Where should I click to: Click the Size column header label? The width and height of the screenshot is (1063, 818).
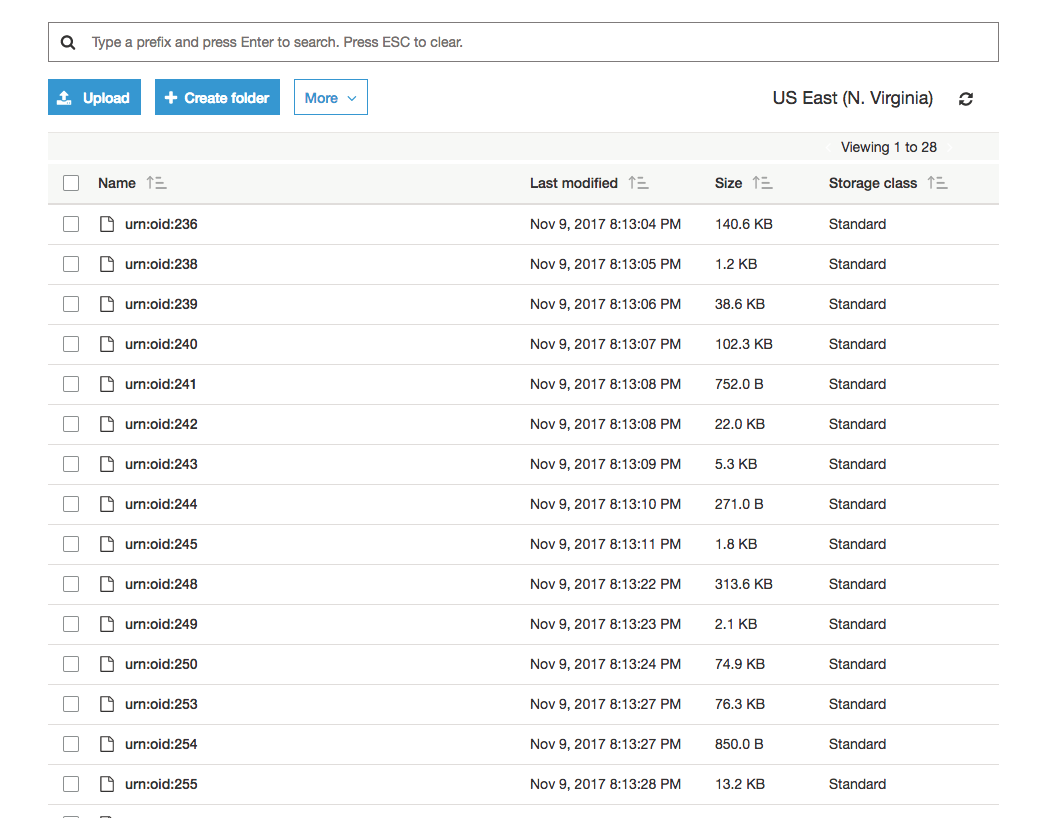[x=728, y=183]
